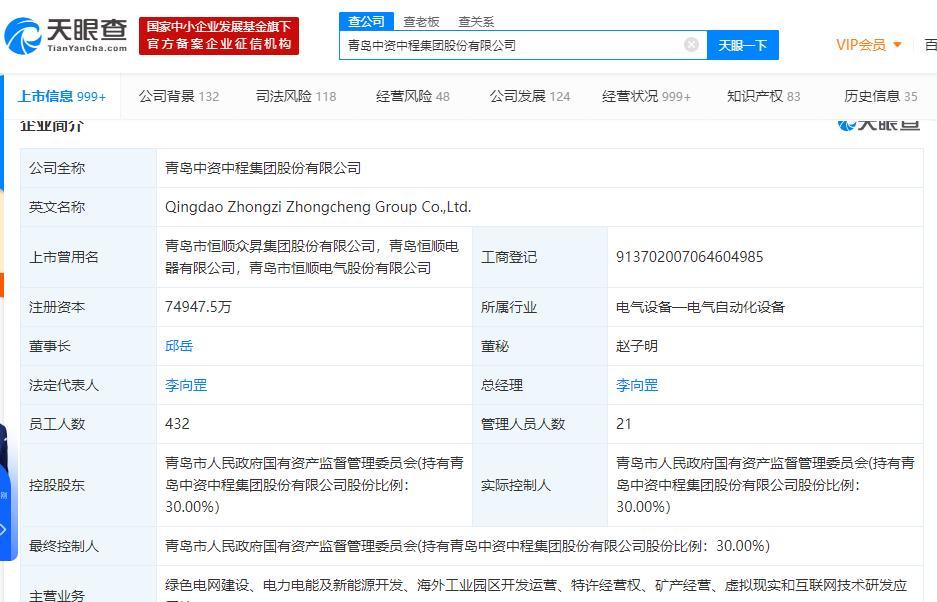Click the 天眼一下 search button
This screenshot has height=602, width=937.
(742, 45)
